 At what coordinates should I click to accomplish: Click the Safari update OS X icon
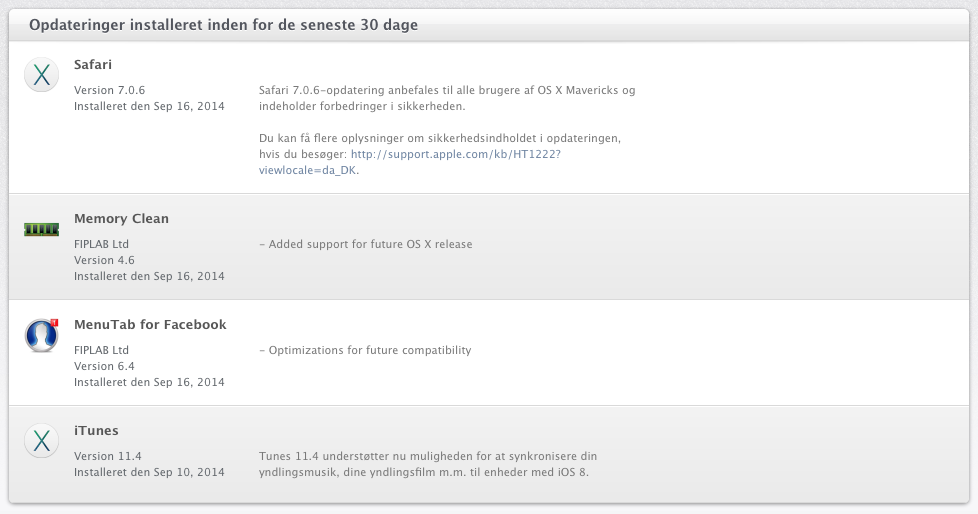[42, 75]
